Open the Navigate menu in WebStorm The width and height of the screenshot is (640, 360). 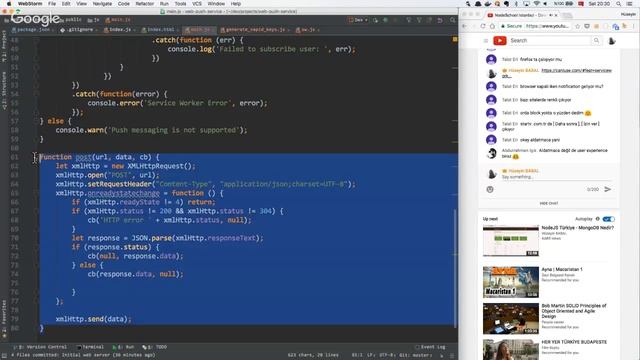(x=102, y=4)
